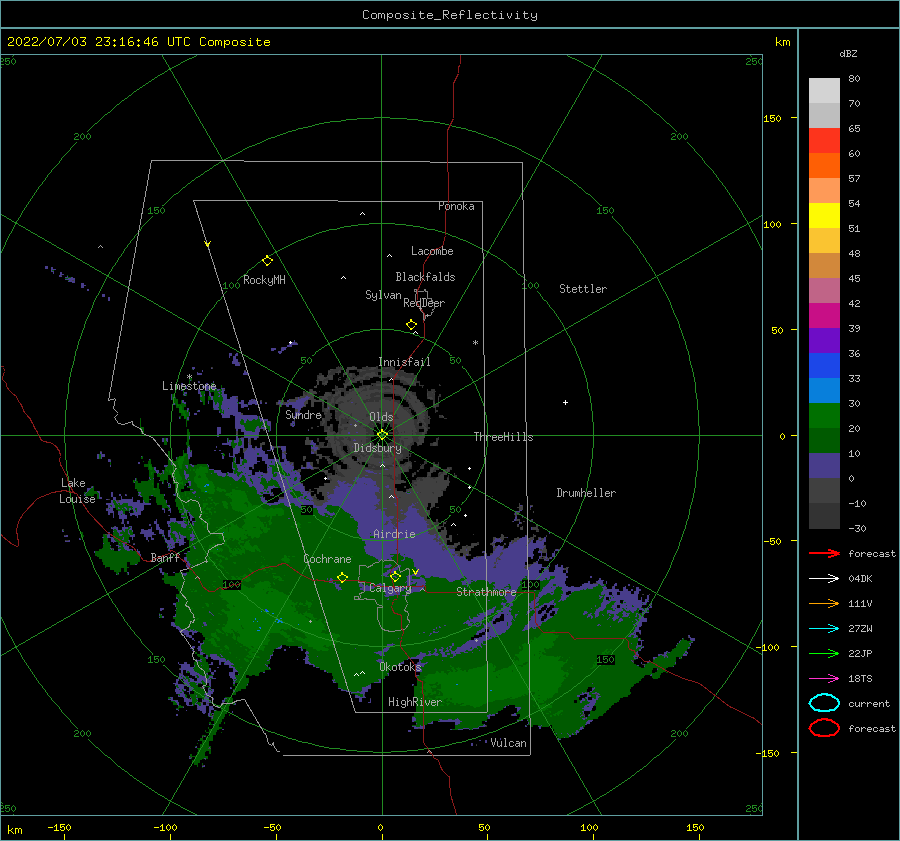900x841 pixels.
Task: Click the dBZ legend heading
Action: 848,53
